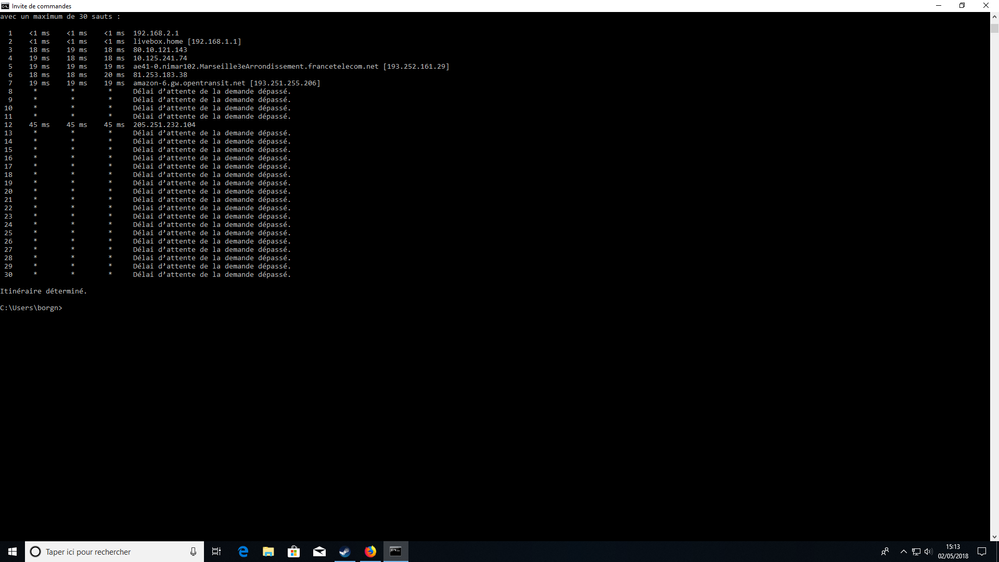
Task: Close the Invite de commandes window
Action: 986,5
